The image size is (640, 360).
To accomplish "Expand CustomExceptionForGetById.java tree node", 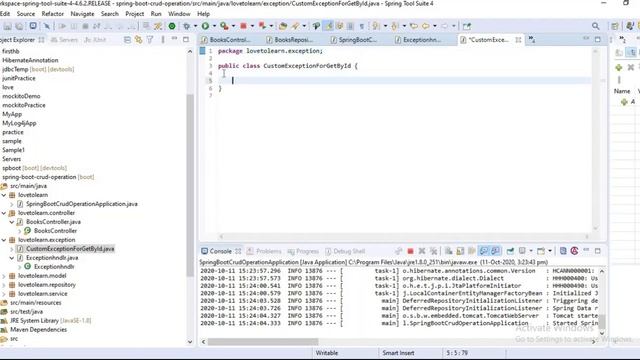I will tap(11, 249).
